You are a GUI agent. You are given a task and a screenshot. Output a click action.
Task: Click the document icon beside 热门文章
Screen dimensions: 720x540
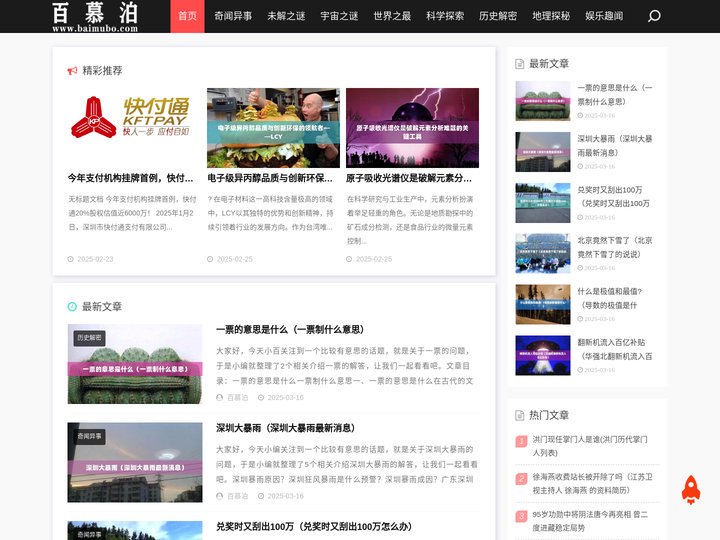(x=519, y=415)
